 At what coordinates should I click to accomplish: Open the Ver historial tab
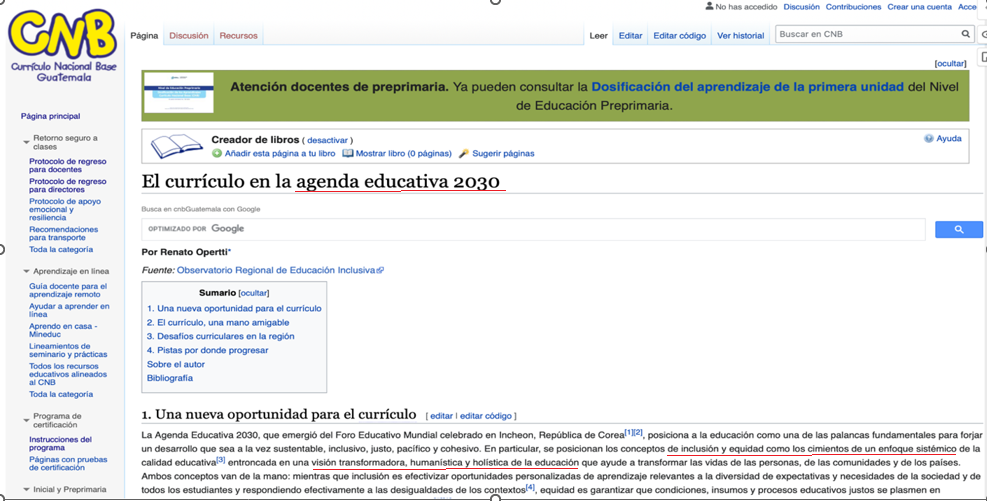[740, 36]
